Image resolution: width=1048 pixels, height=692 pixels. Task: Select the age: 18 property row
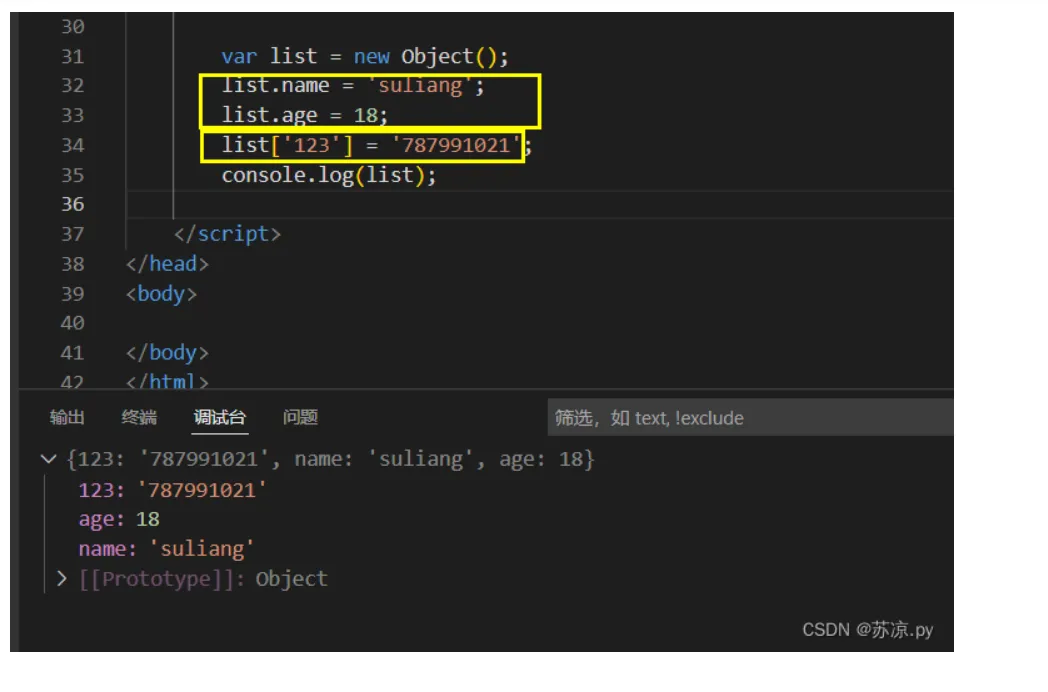pyautogui.click(x=119, y=520)
